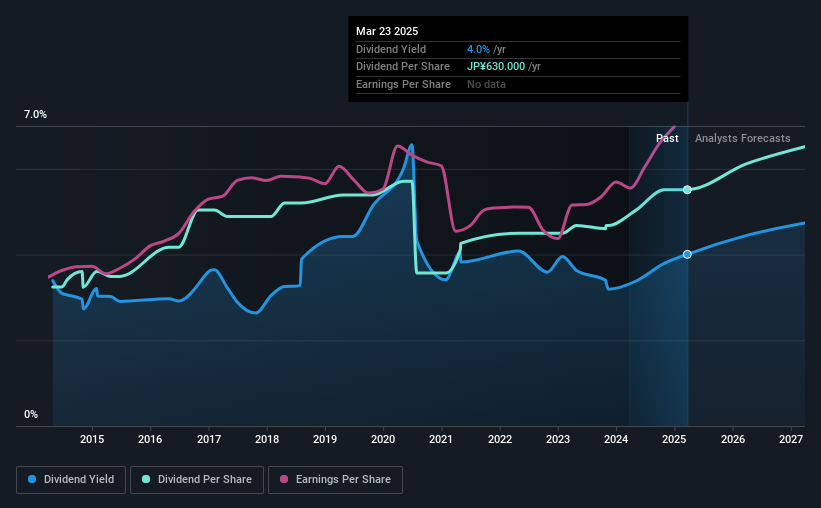
Task: Click the blue data point marker at Mar 2025
Action: [x=687, y=254]
